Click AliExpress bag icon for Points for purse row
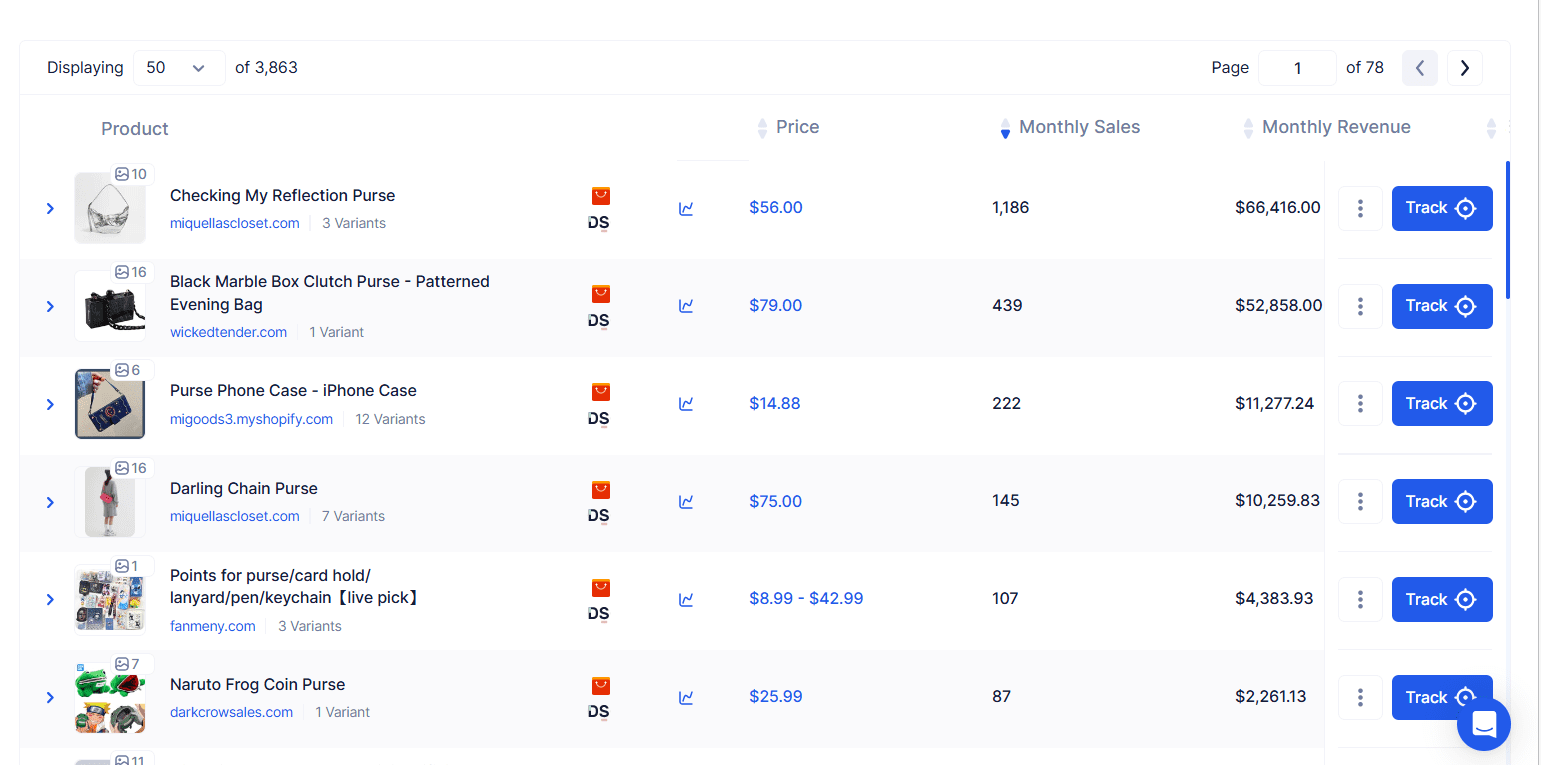The height and width of the screenshot is (765, 1541). click(600, 588)
